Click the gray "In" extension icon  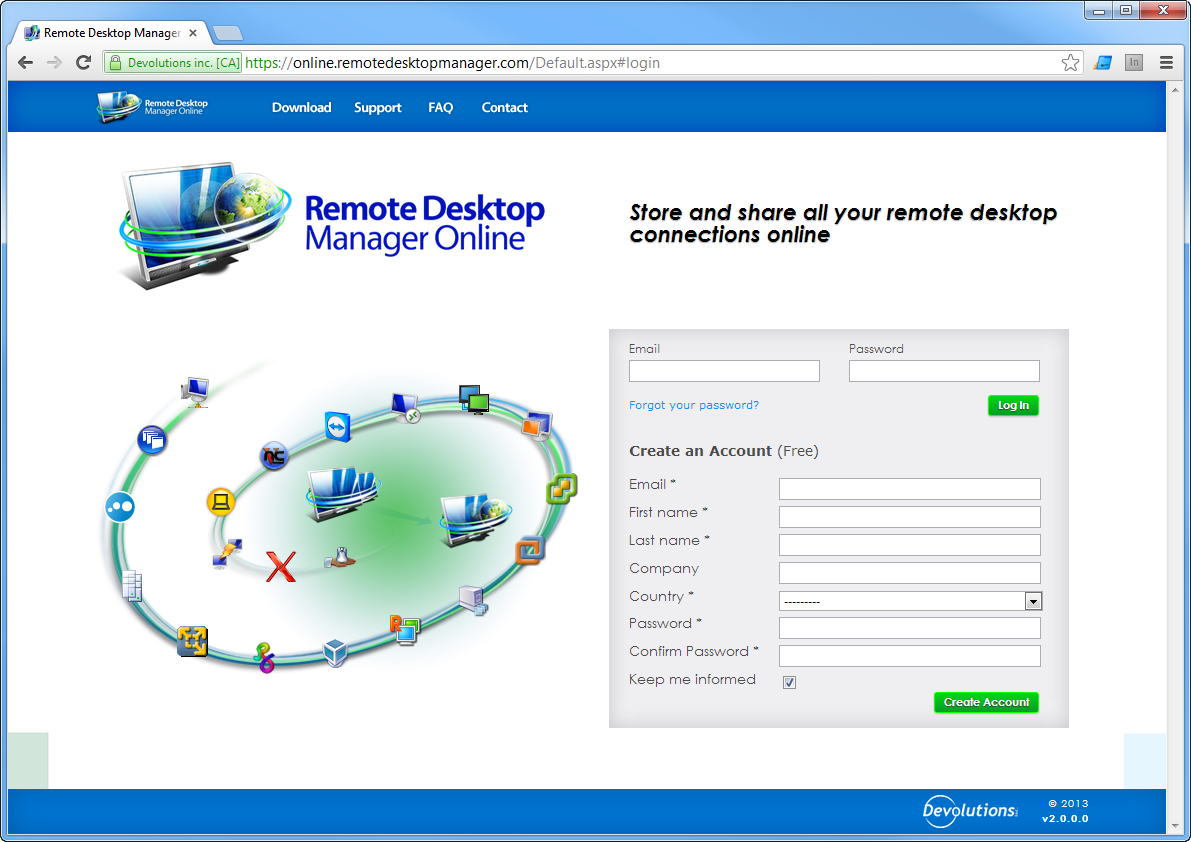pos(1134,63)
